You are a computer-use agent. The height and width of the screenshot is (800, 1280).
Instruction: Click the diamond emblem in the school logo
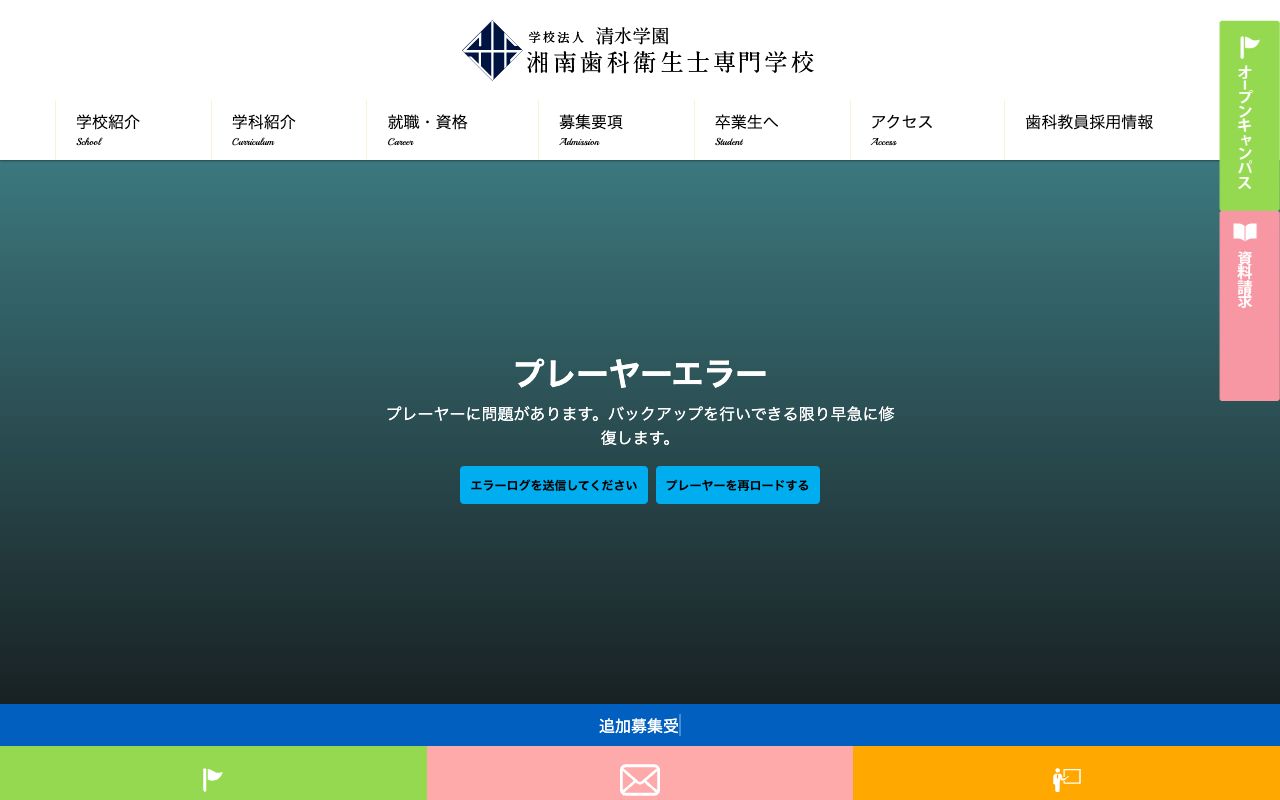tap(492, 51)
